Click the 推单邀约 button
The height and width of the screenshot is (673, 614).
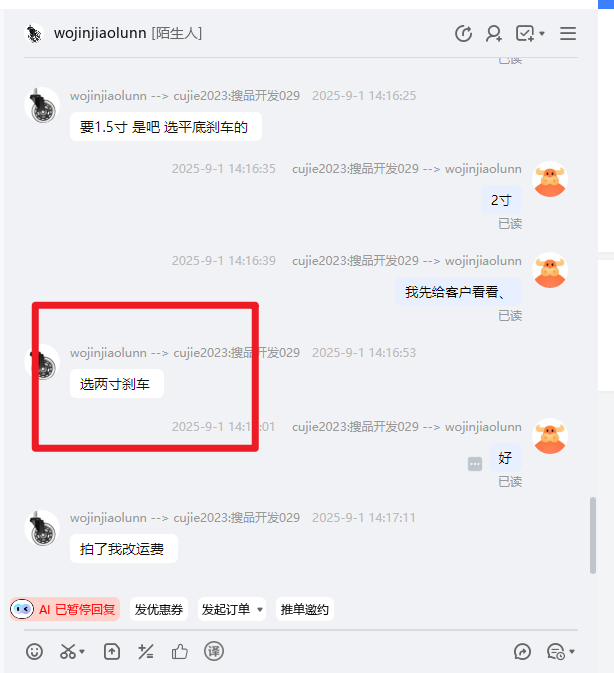(x=305, y=609)
